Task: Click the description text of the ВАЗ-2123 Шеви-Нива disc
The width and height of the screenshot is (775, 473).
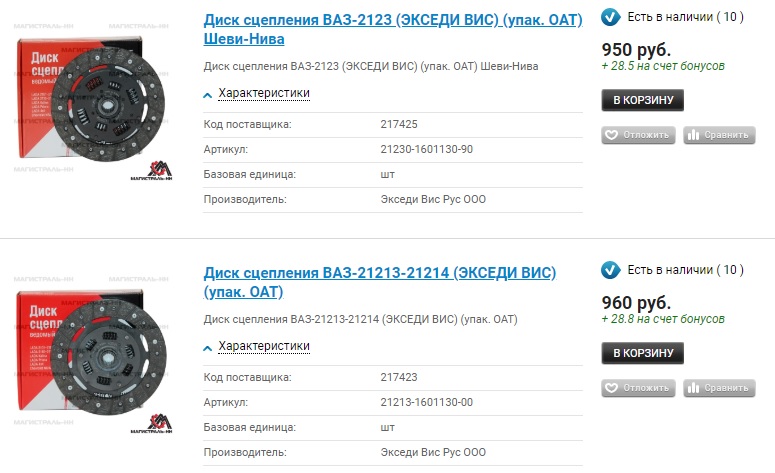Action: pos(371,66)
